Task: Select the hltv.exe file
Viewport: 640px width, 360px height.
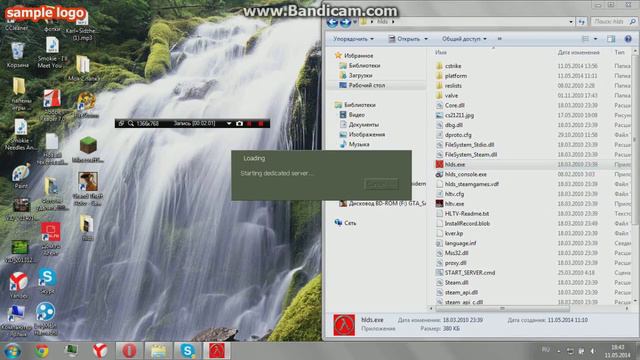Action: pos(454,204)
